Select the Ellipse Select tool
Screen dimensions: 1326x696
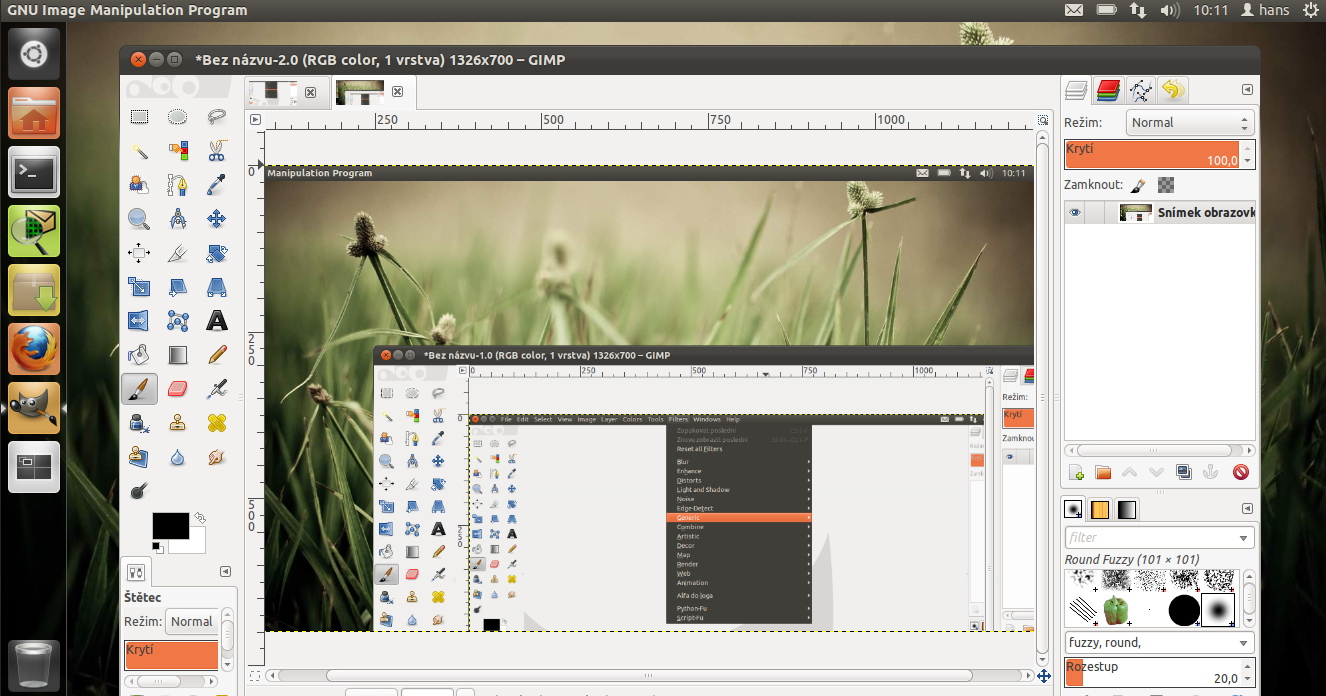pos(177,116)
